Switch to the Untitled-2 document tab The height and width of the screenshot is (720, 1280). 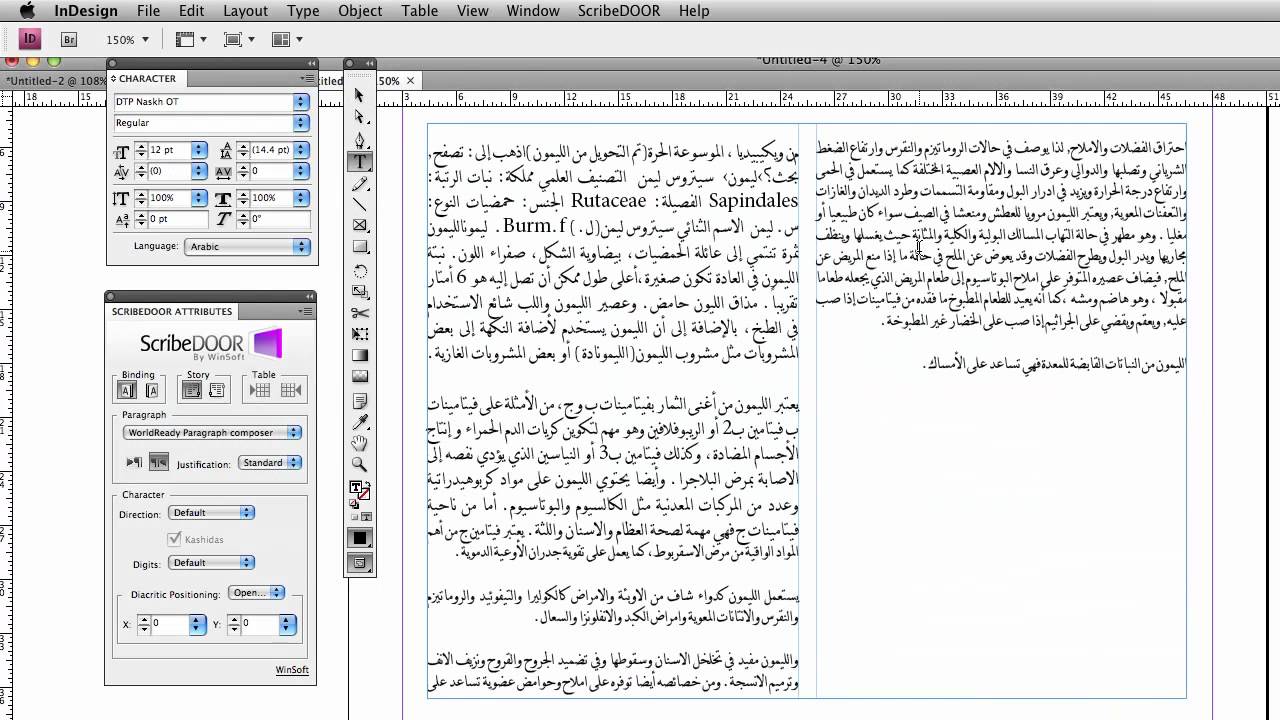[x=55, y=80]
